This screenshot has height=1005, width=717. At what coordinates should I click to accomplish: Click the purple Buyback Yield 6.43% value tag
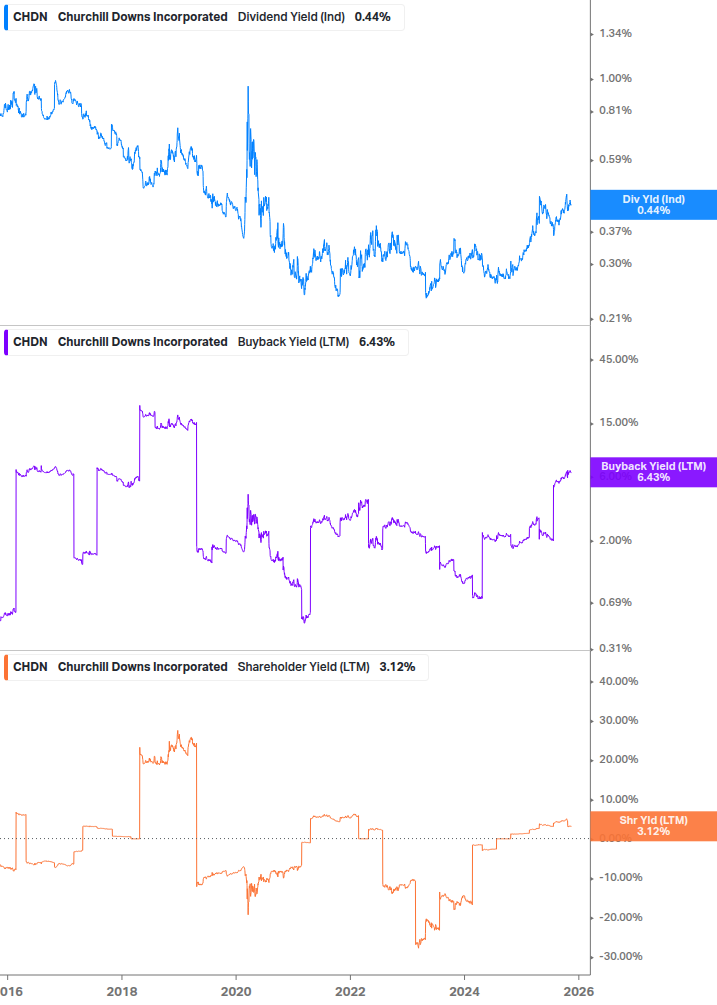pos(653,472)
